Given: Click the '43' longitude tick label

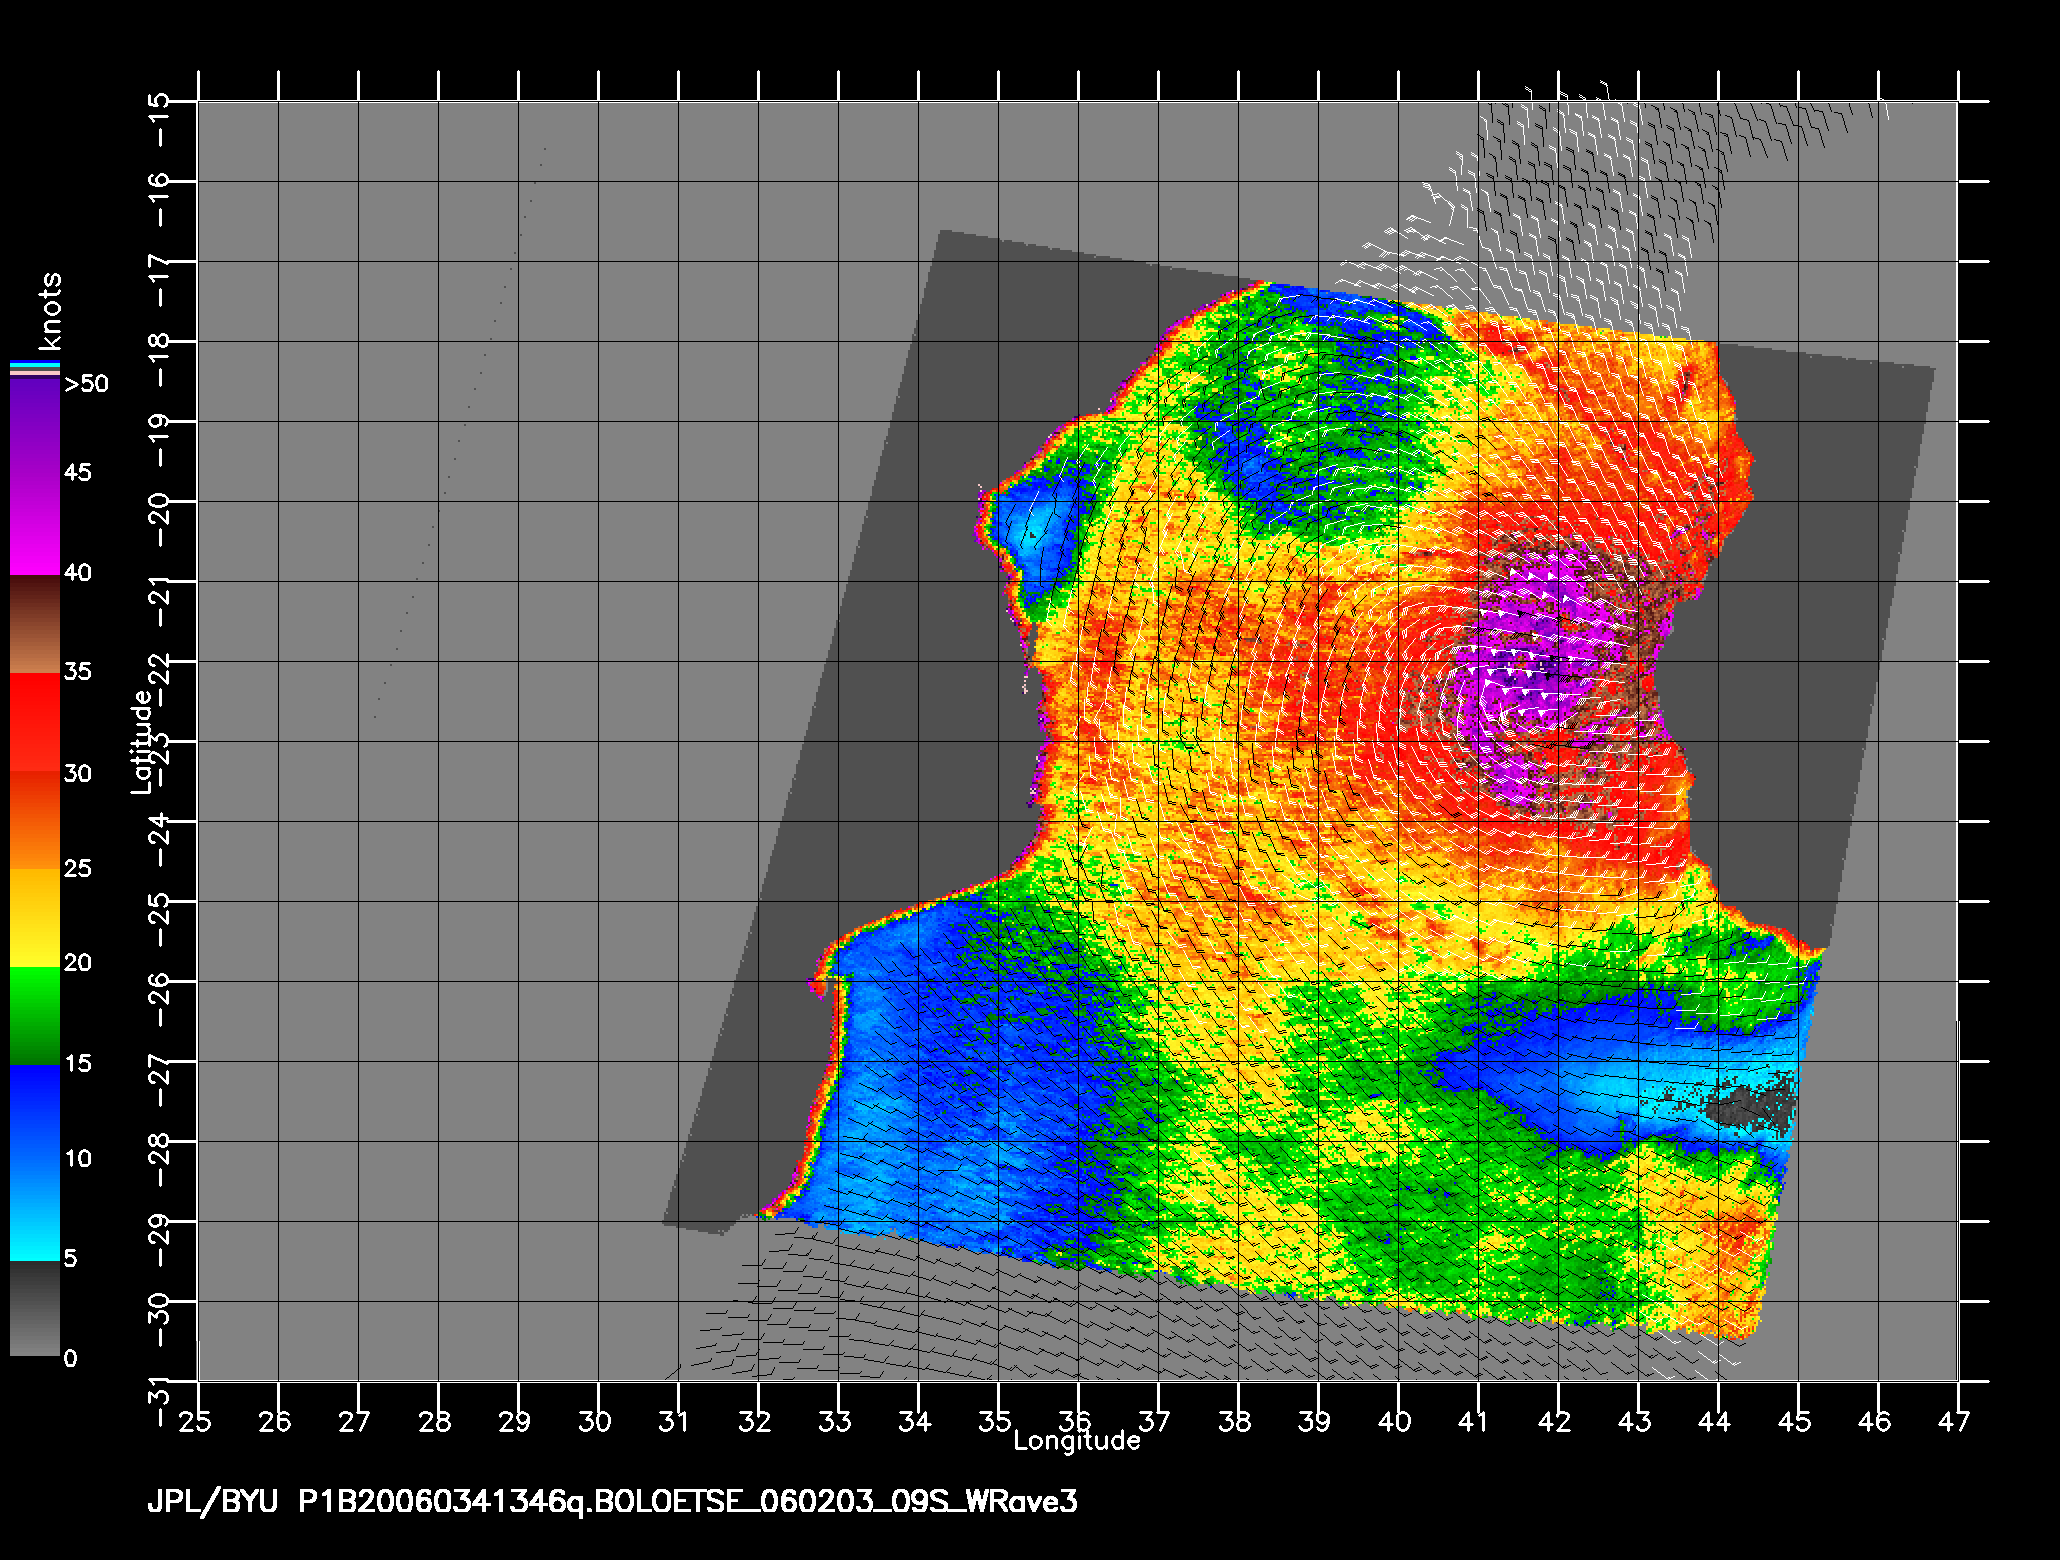Looking at the screenshot, I should click(x=1635, y=1421).
